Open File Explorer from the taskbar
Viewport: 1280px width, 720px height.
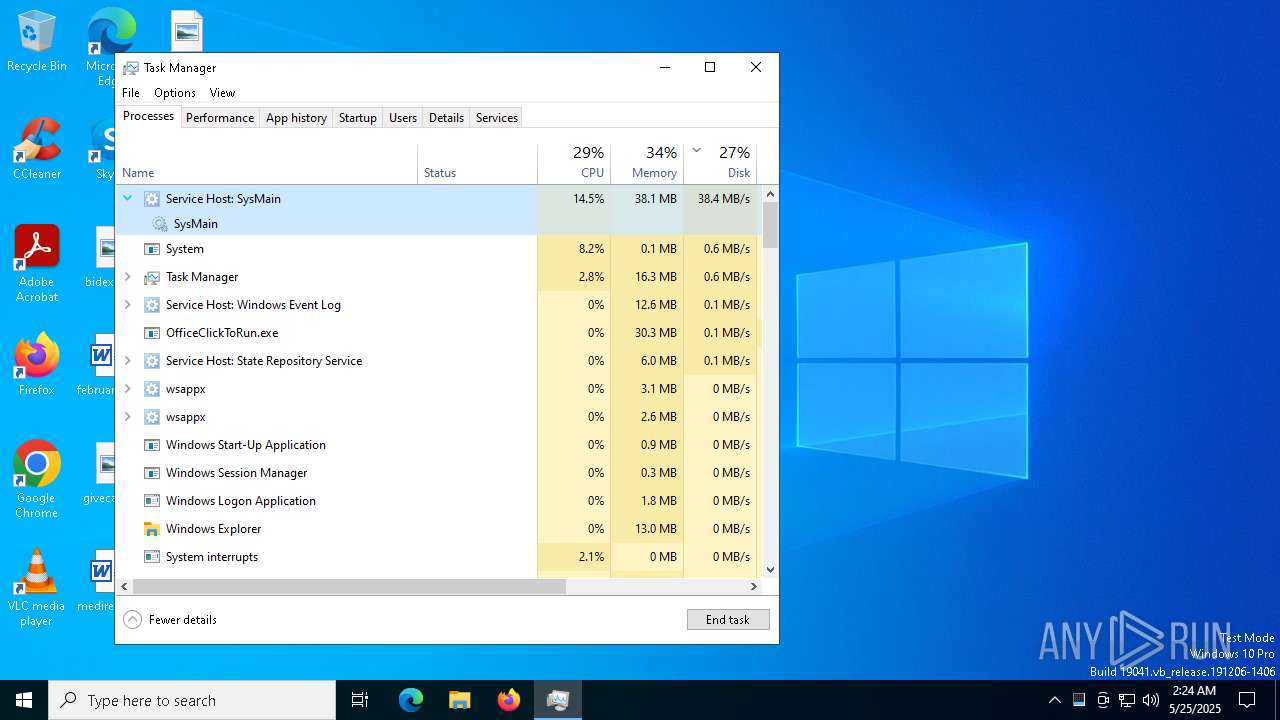[459, 700]
